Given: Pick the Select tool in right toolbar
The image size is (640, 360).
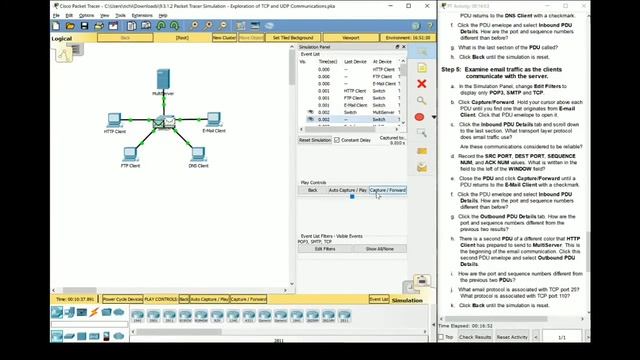Looking at the screenshot, I should (x=422, y=52).
